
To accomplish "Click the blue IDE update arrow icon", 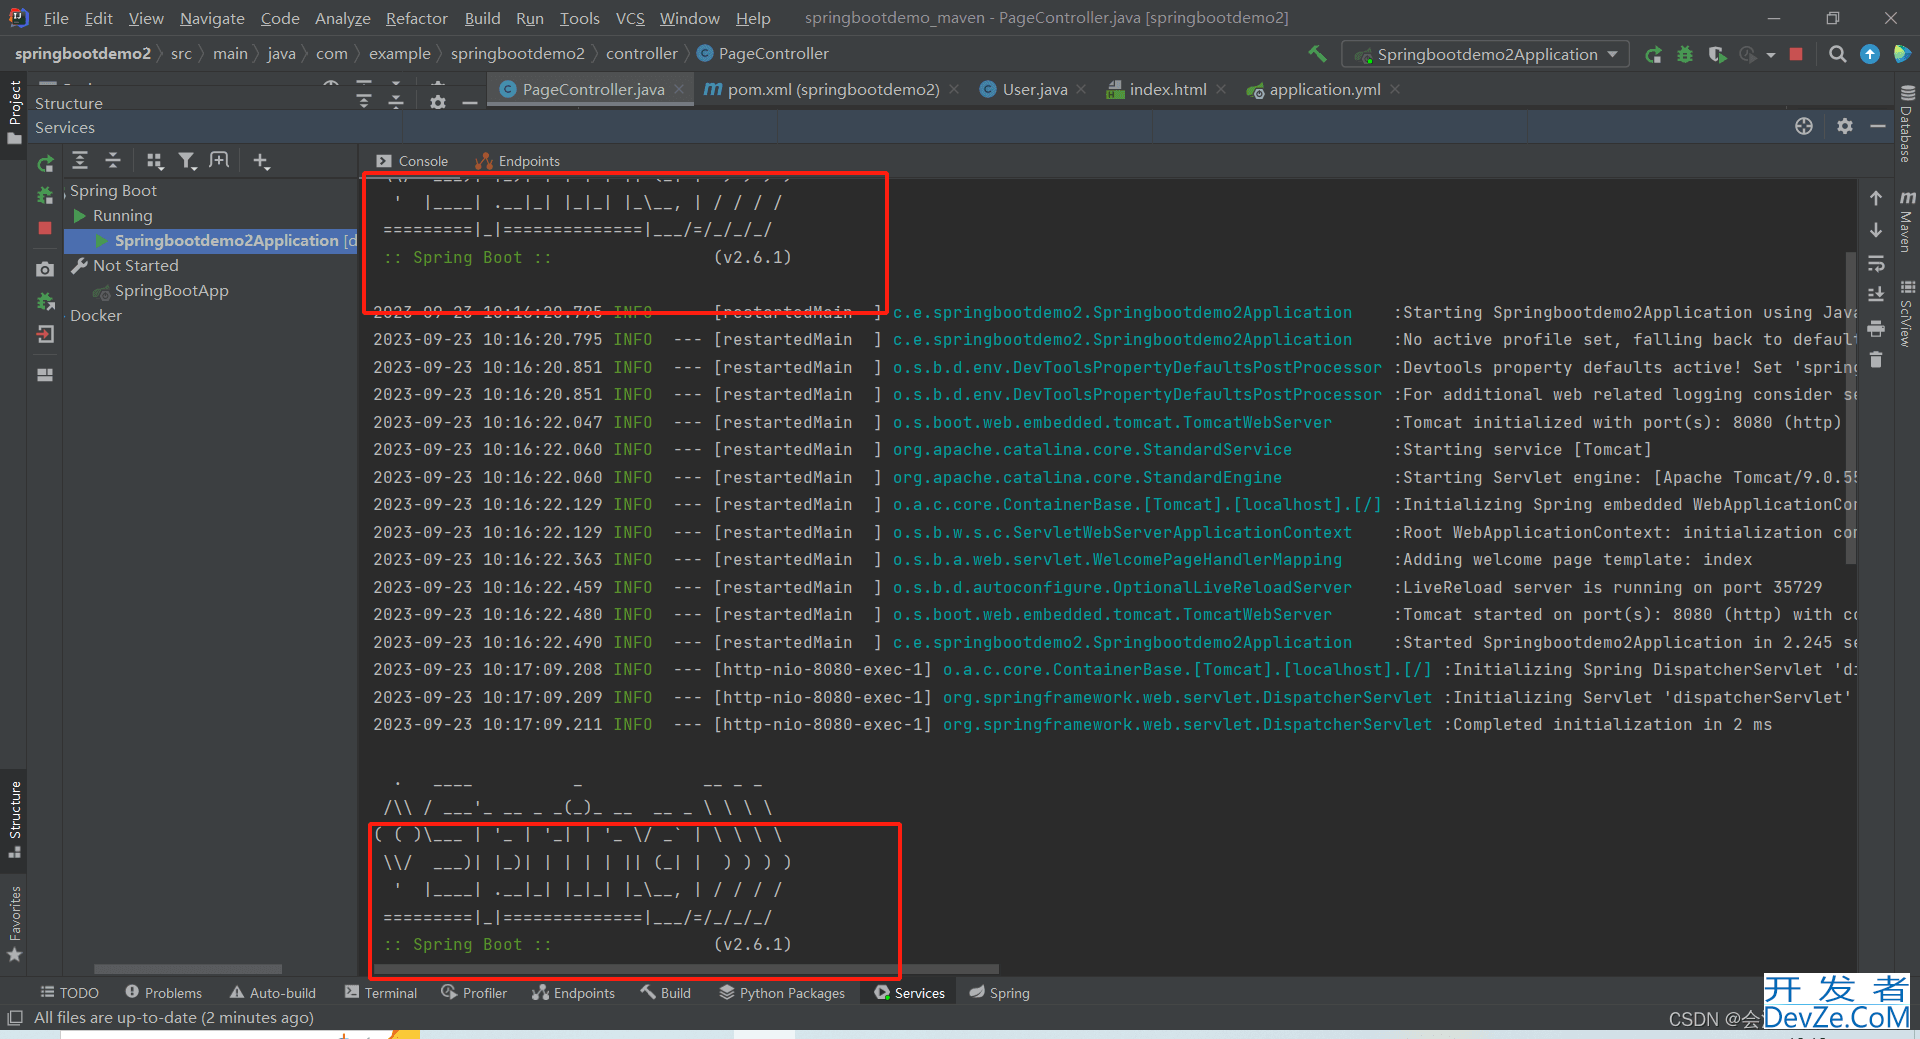I will 1869,54.
